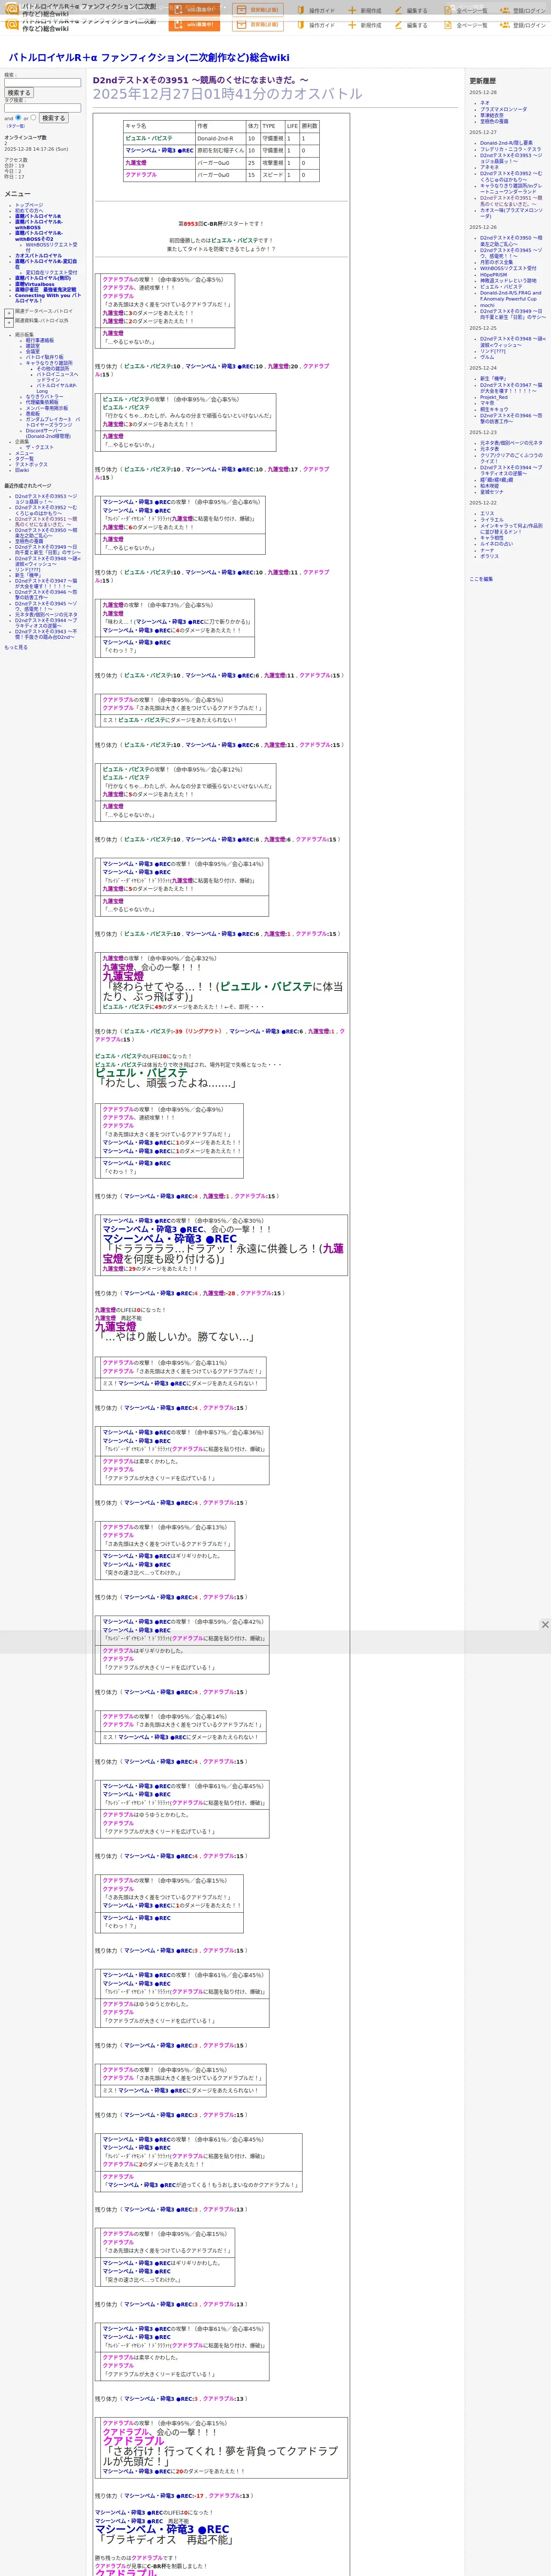Open 会議室 under 掲示板集
The width and height of the screenshot is (551, 2576).
(x=33, y=352)
